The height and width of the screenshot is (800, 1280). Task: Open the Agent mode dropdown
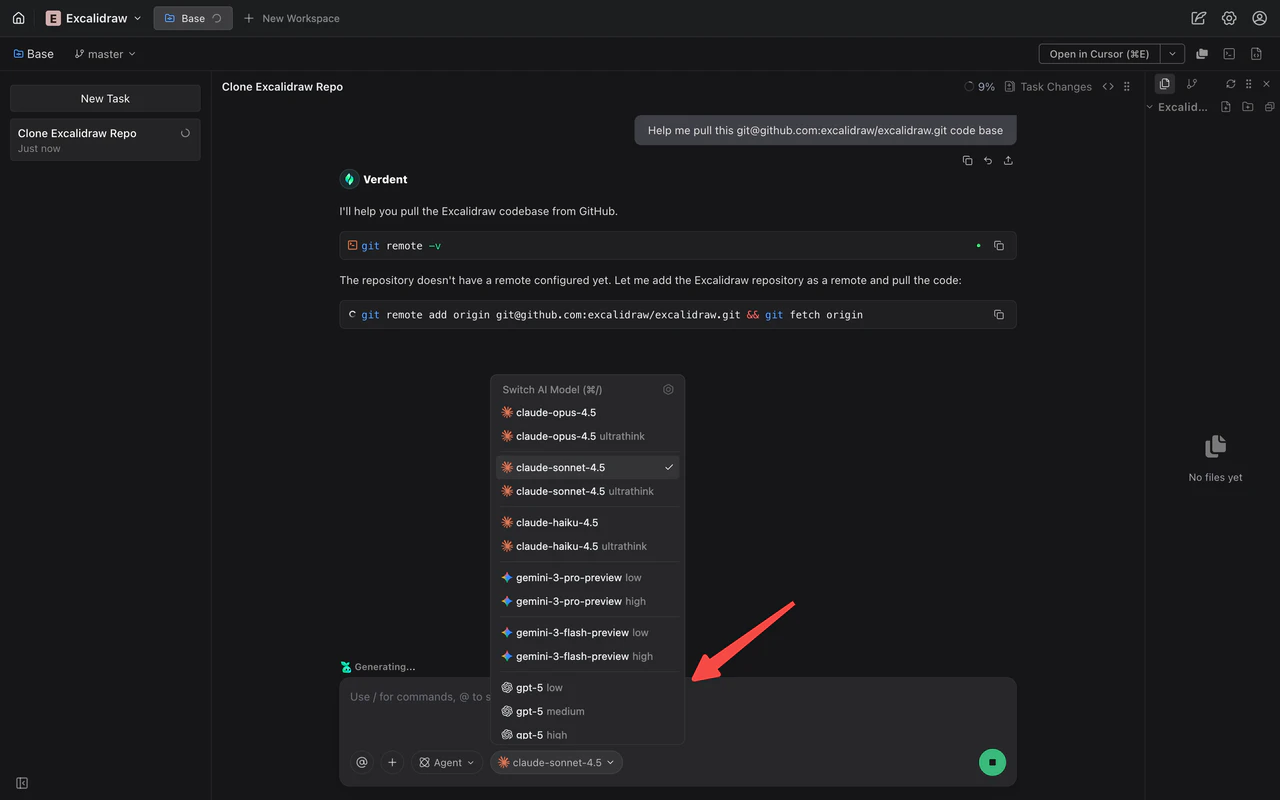click(447, 762)
